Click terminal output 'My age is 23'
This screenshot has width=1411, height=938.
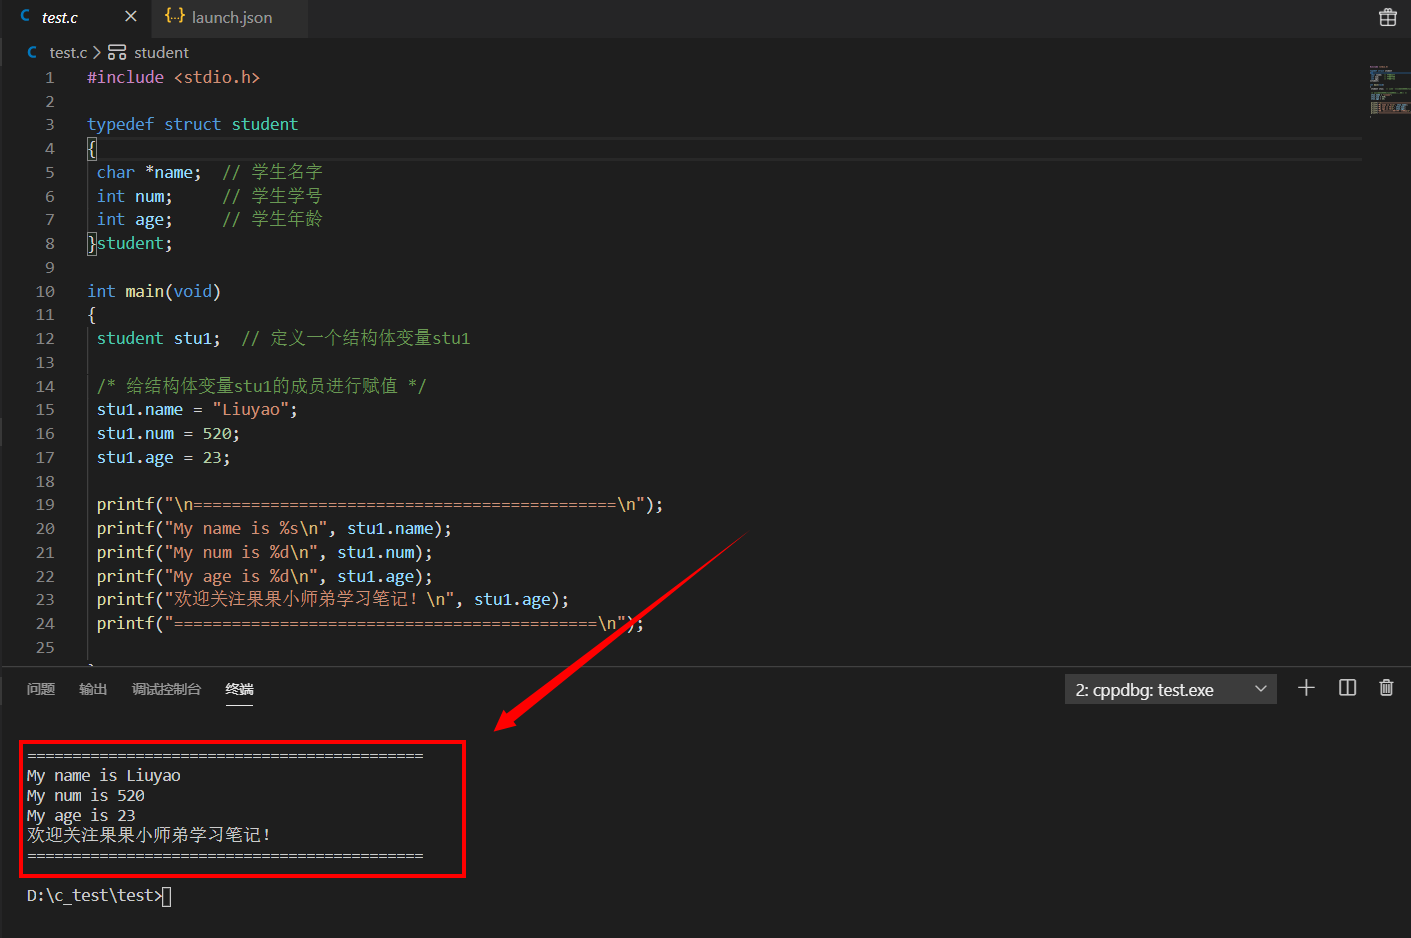pyautogui.click(x=81, y=815)
